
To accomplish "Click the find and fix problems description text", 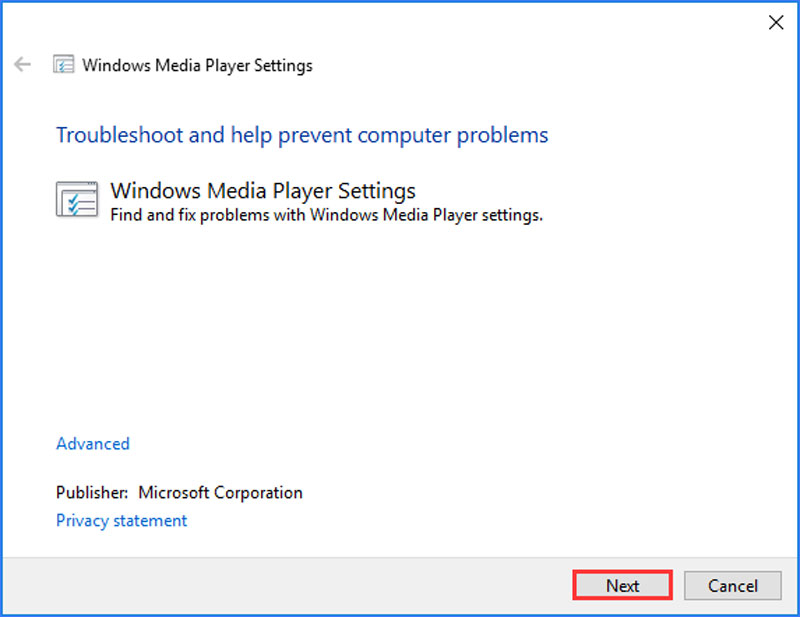I will 328,215.
